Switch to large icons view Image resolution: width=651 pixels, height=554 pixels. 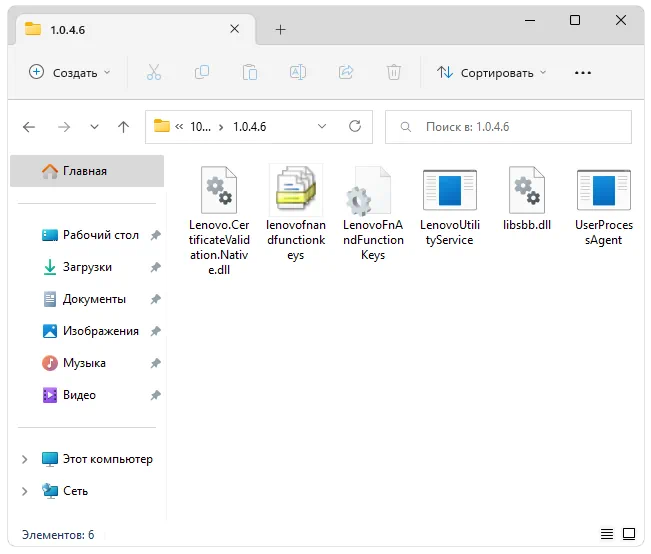629,534
